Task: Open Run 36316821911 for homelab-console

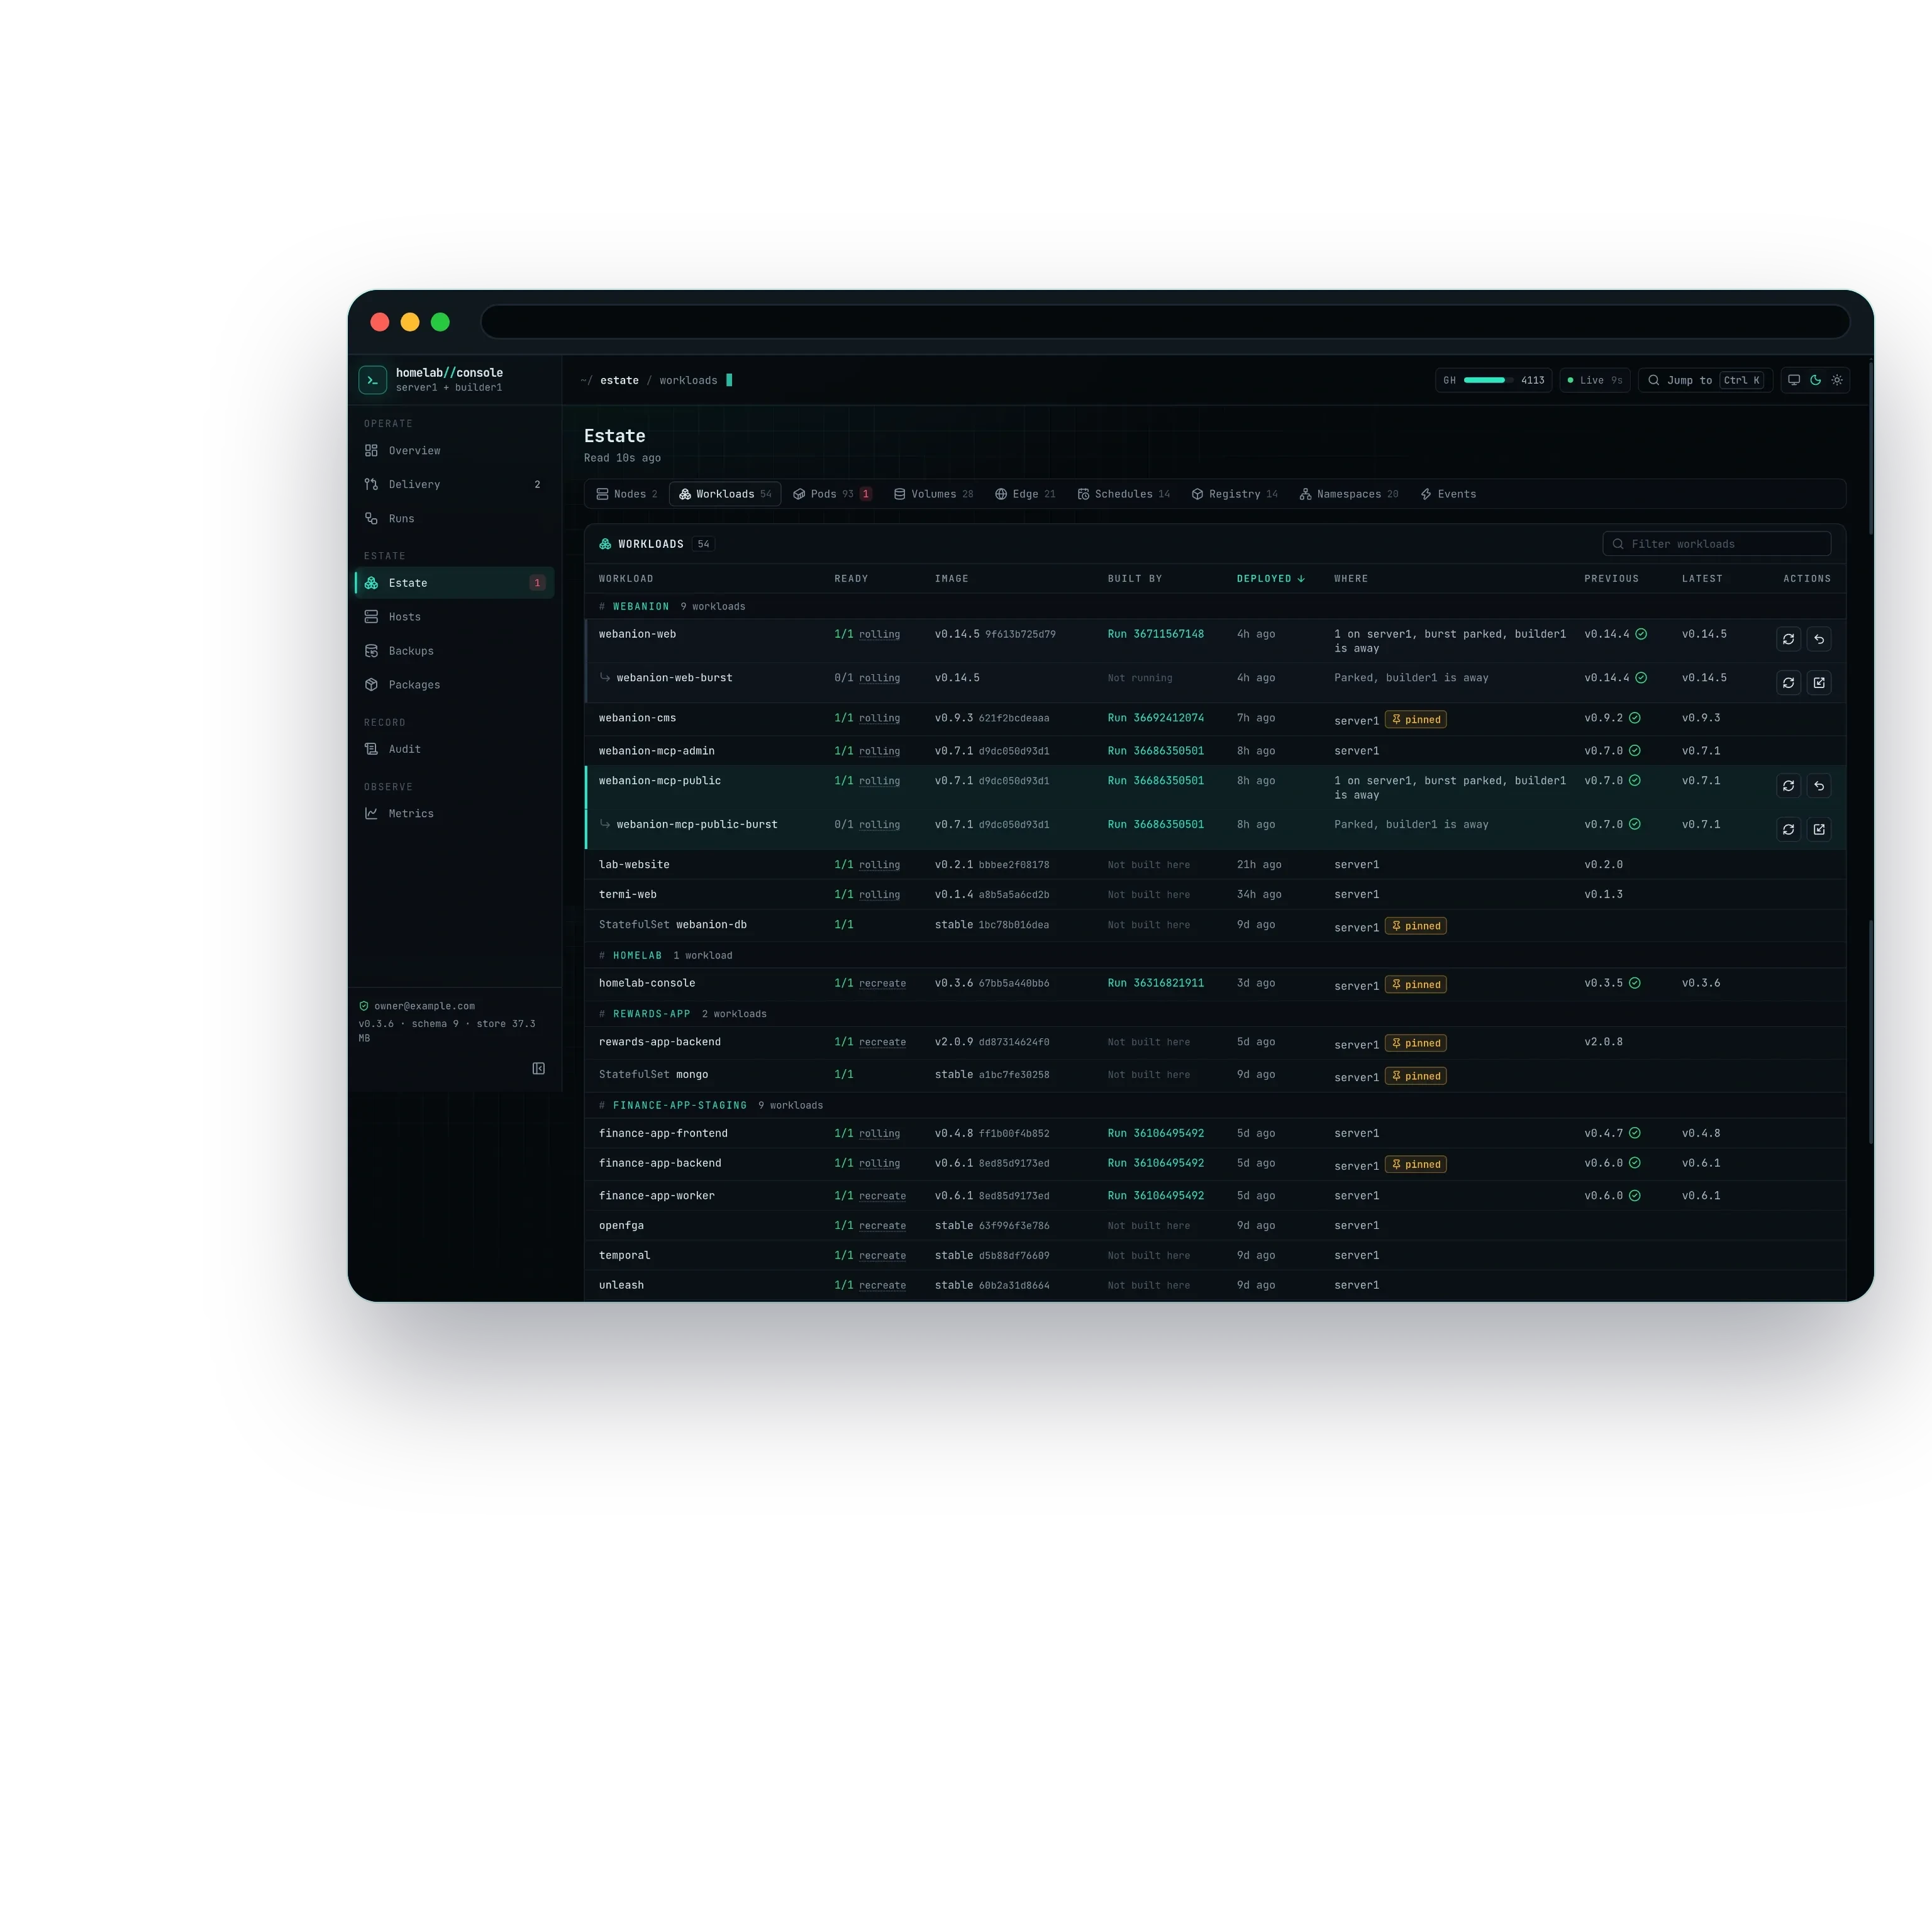Action: click(x=1155, y=984)
